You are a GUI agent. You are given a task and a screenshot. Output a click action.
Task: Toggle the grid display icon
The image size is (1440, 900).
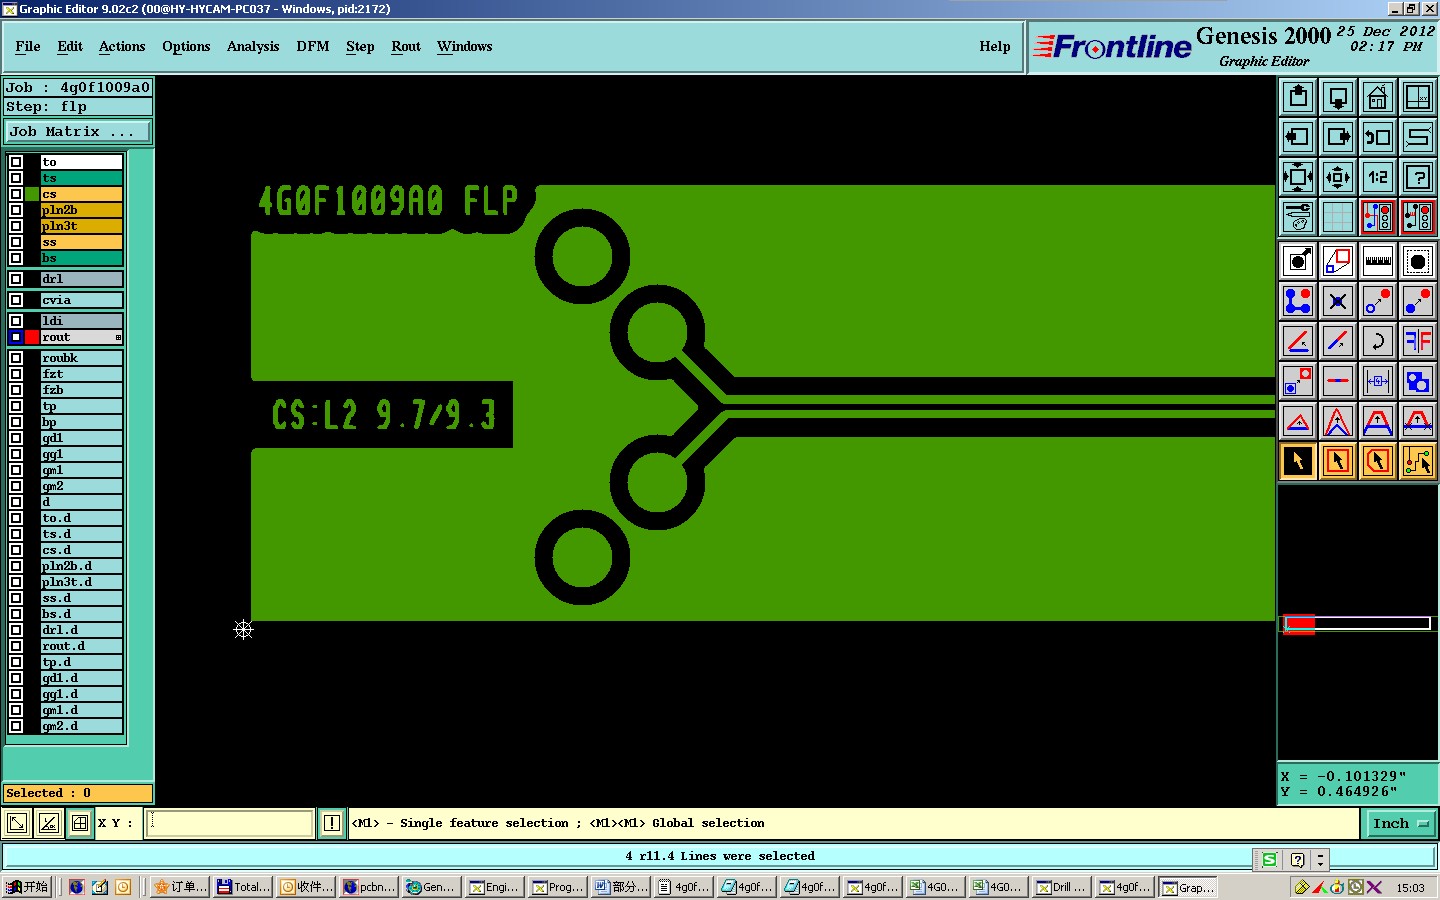click(x=1338, y=217)
